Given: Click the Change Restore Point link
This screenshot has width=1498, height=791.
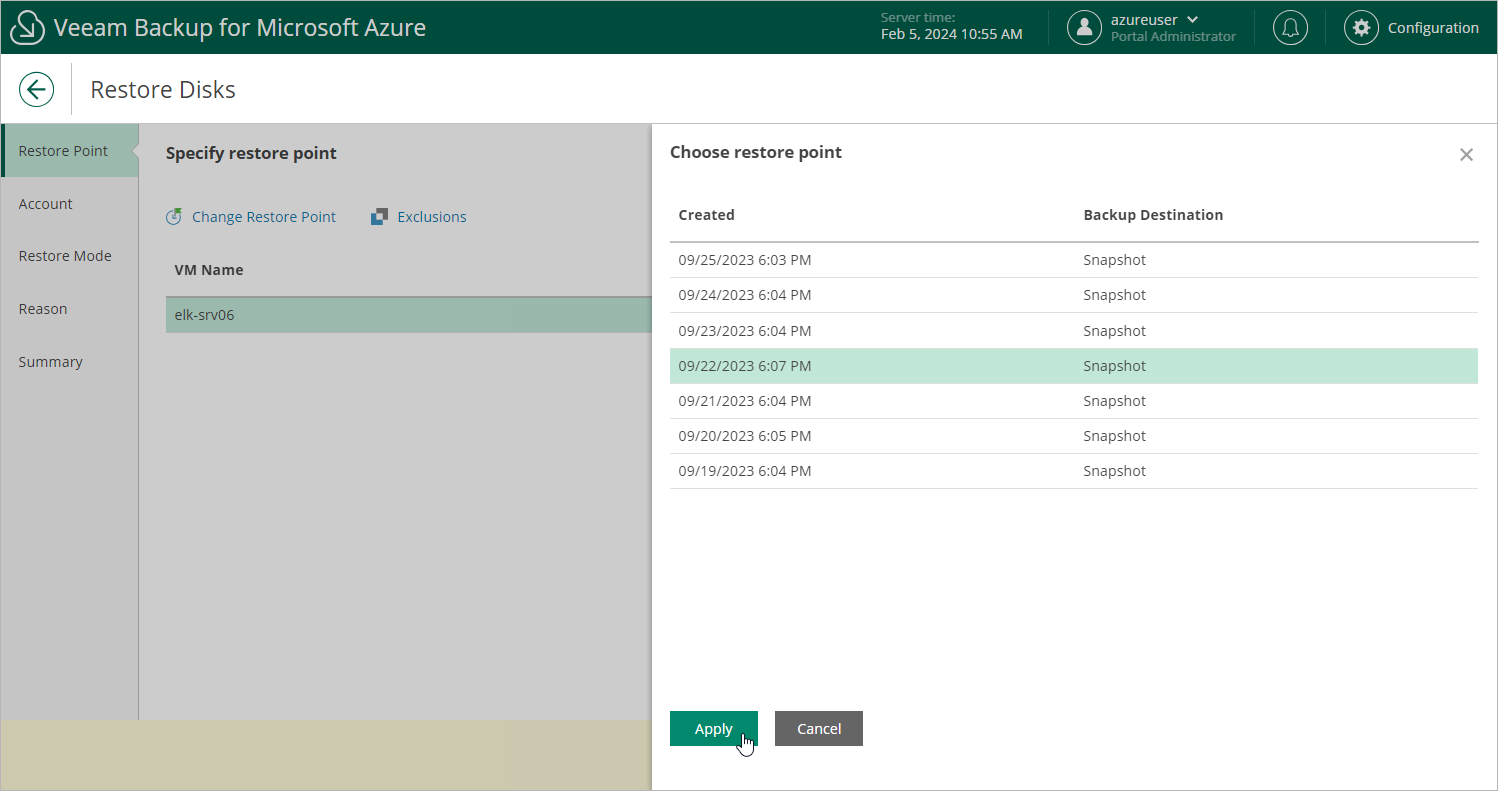Looking at the screenshot, I should 264,217.
